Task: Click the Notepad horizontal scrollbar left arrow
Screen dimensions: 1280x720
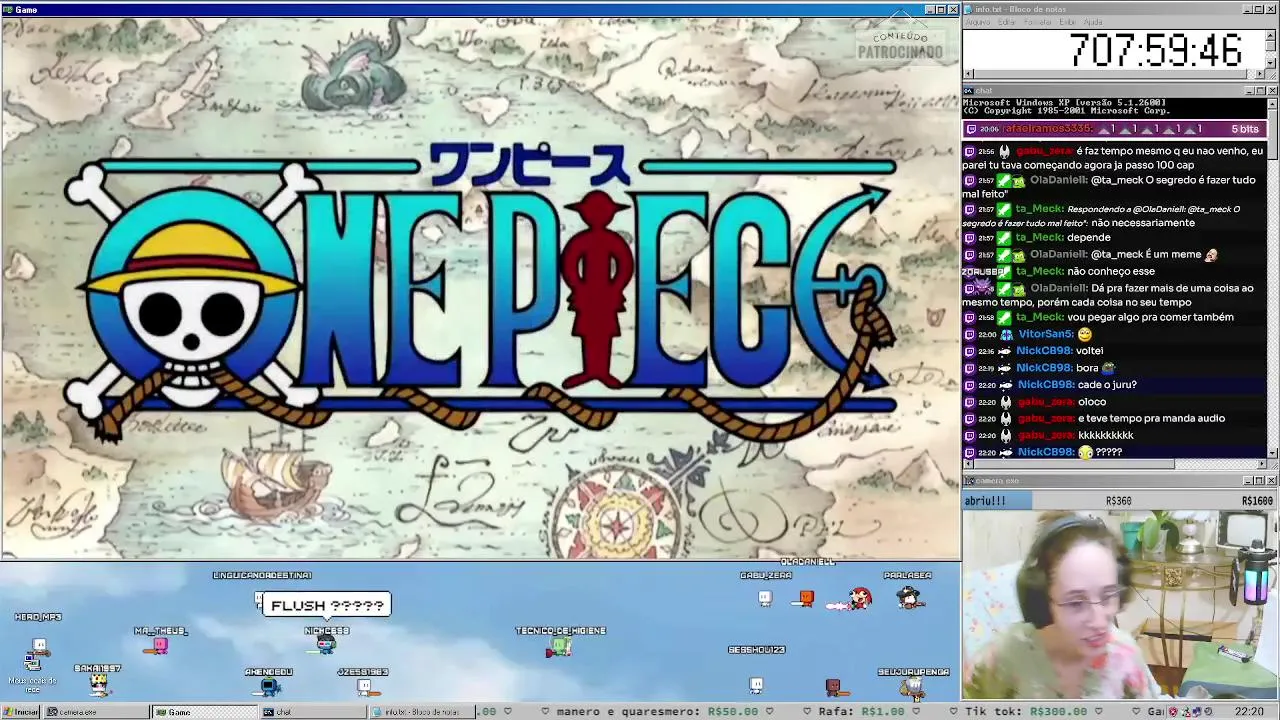Action: tap(968, 74)
